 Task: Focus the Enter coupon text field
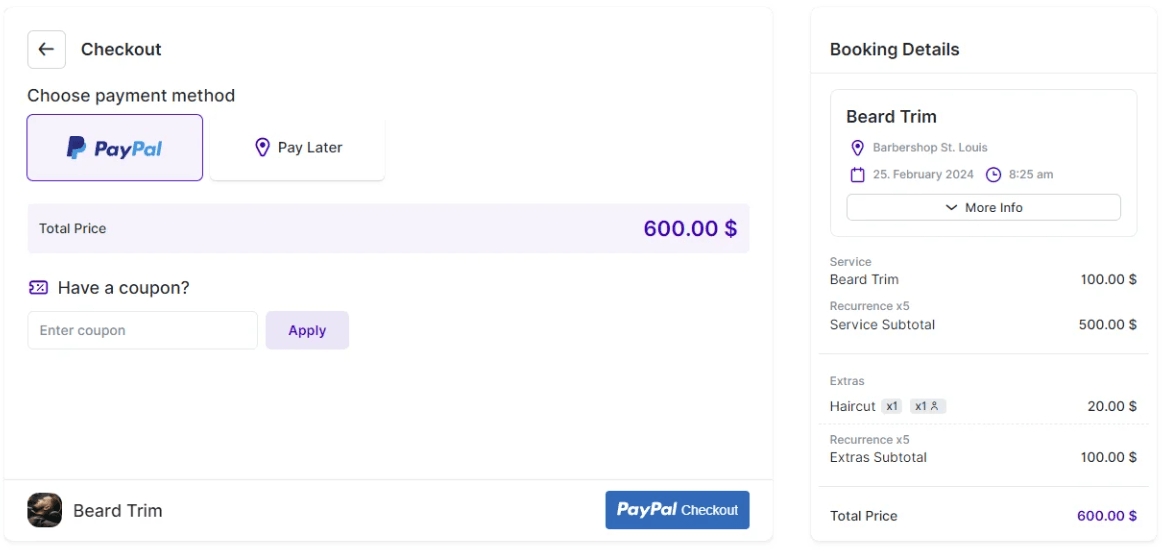click(x=142, y=331)
